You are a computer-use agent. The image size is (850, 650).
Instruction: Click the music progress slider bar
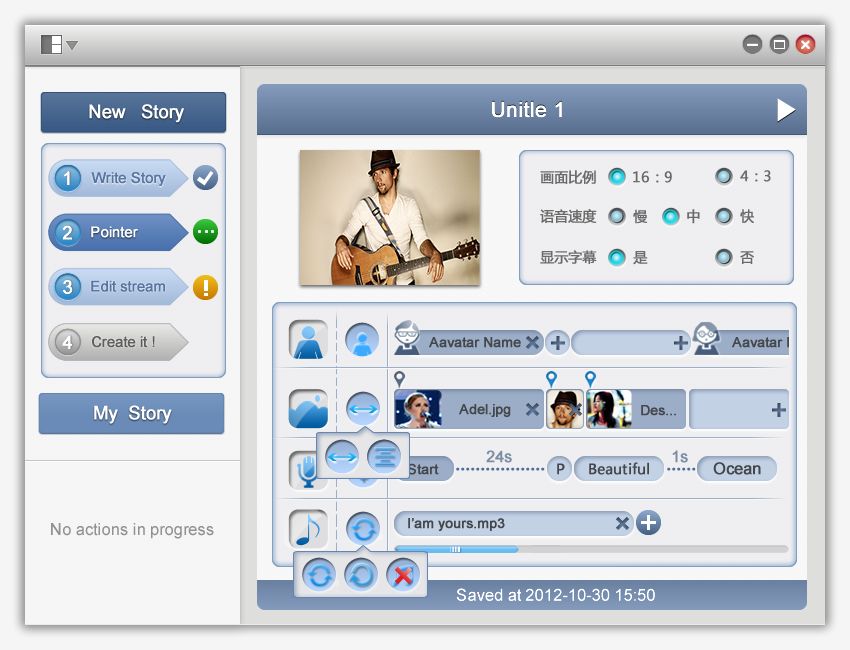point(591,549)
